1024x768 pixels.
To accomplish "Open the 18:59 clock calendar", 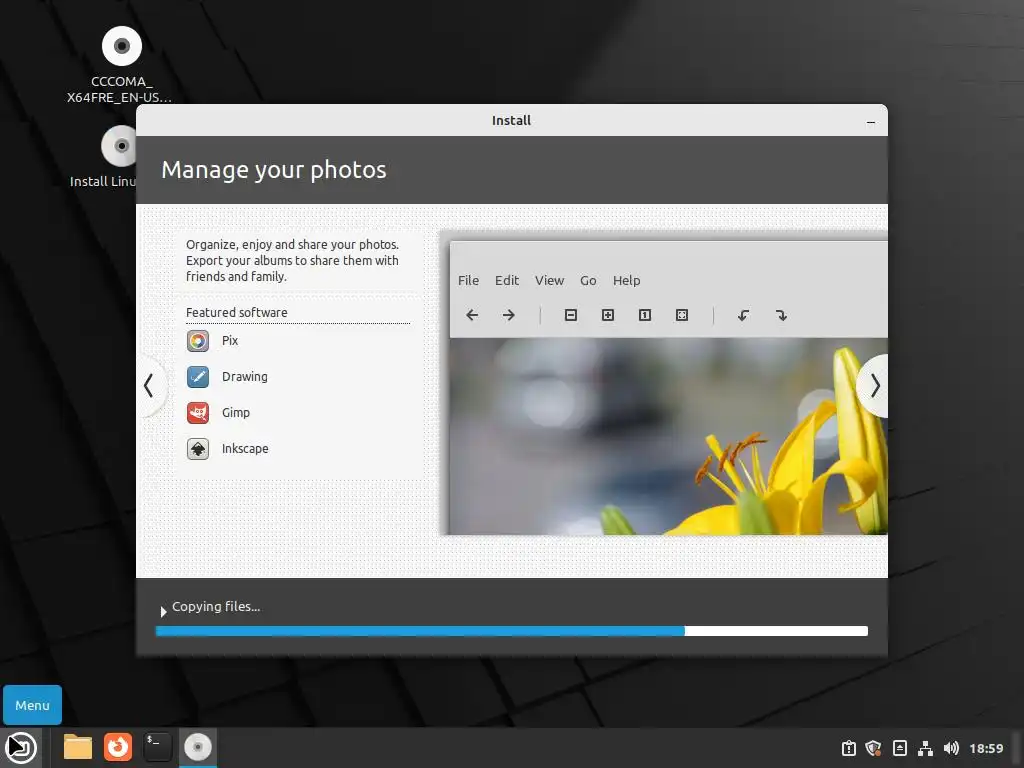I will 986,748.
